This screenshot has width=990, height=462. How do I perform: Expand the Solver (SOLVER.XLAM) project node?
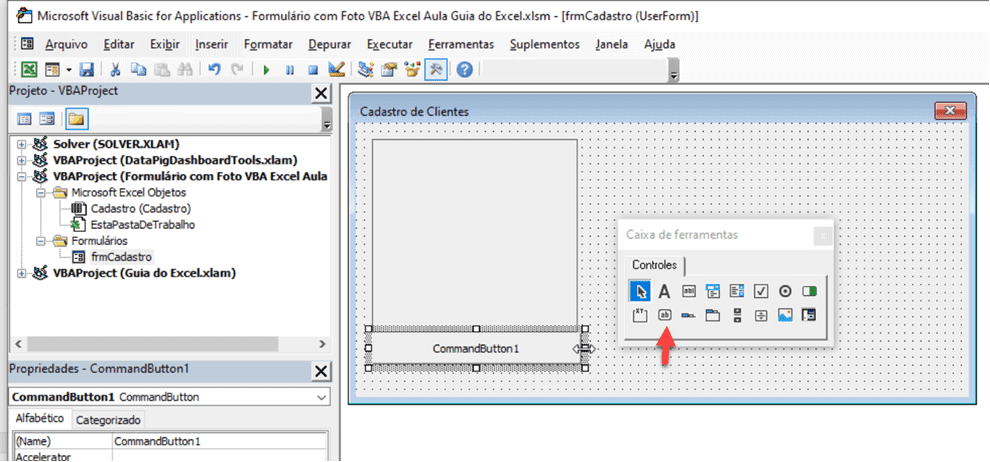tap(22, 144)
